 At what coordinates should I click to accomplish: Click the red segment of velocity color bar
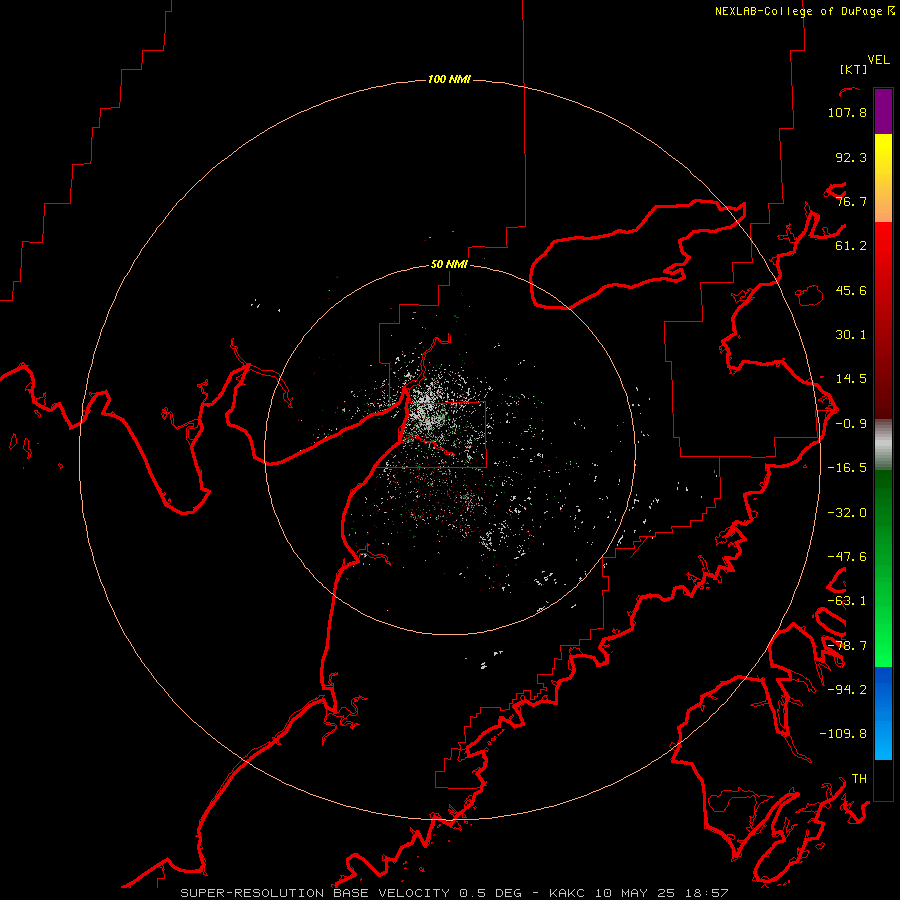[x=883, y=320]
